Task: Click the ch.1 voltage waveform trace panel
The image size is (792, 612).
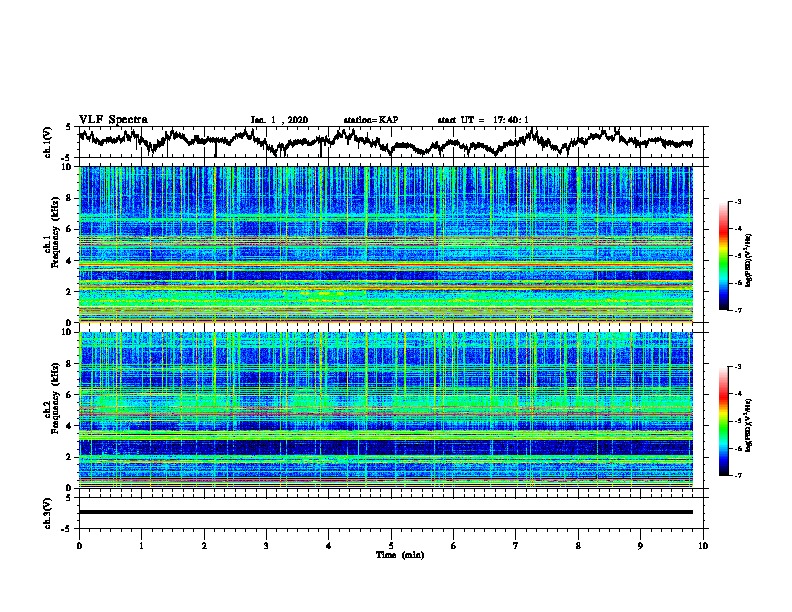Action: pyautogui.click(x=390, y=142)
